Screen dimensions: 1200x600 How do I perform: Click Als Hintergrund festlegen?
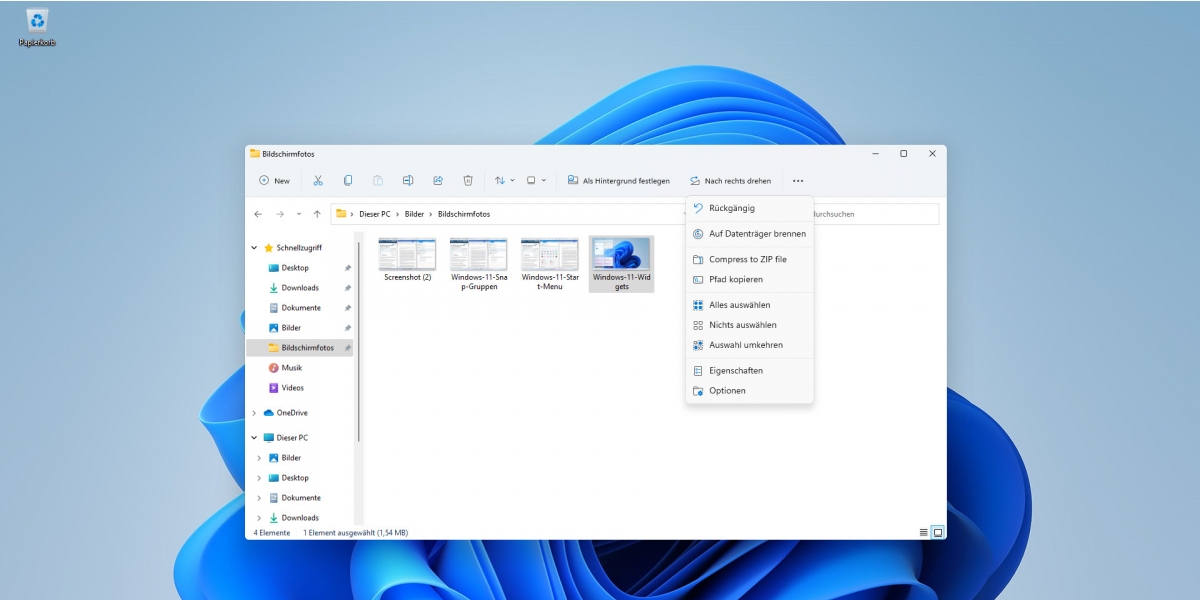[x=619, y=181]
